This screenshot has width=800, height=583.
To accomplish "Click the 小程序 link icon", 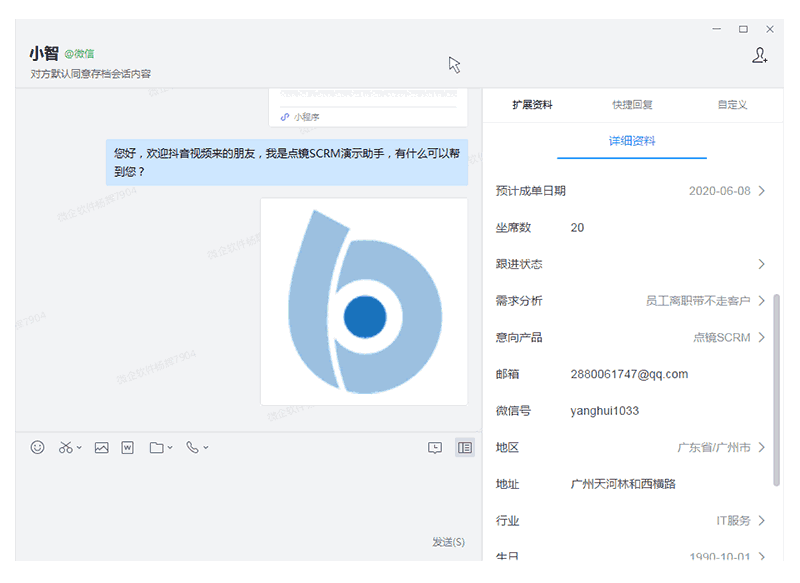I will [x=285, y=117].
